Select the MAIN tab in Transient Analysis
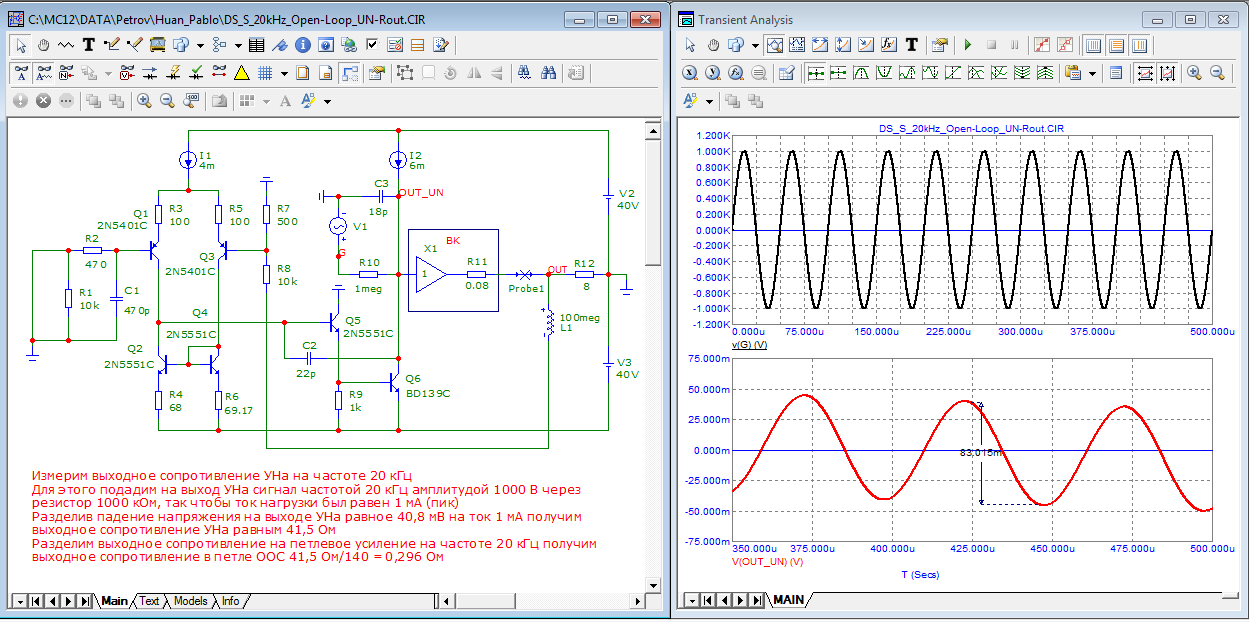Viewport: 1249px width, 622px height. (x=788, y=601)
